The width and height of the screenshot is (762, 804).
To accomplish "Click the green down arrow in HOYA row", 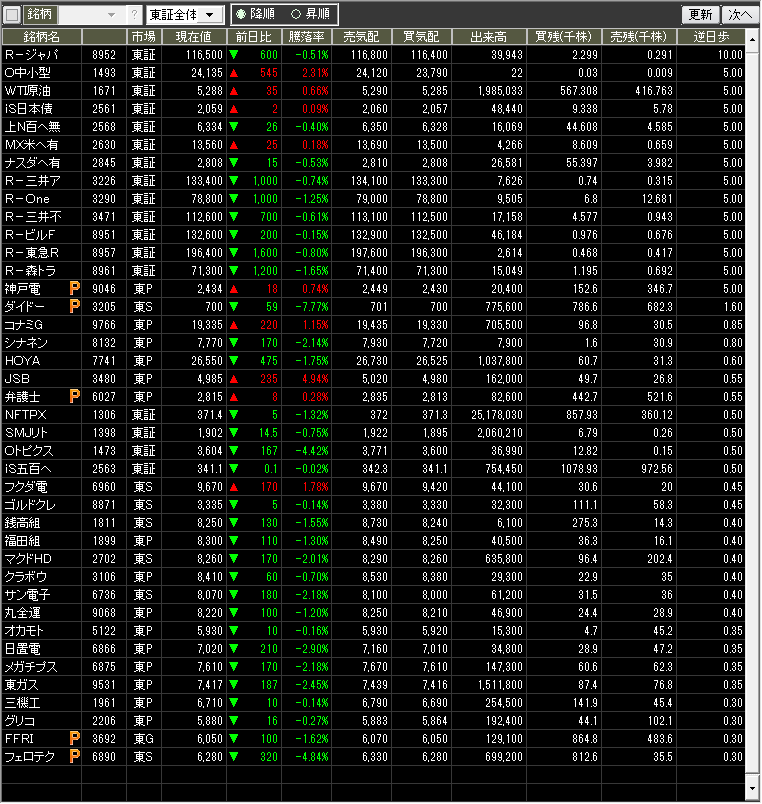I will pyautogui.click(x=233, y=361).
